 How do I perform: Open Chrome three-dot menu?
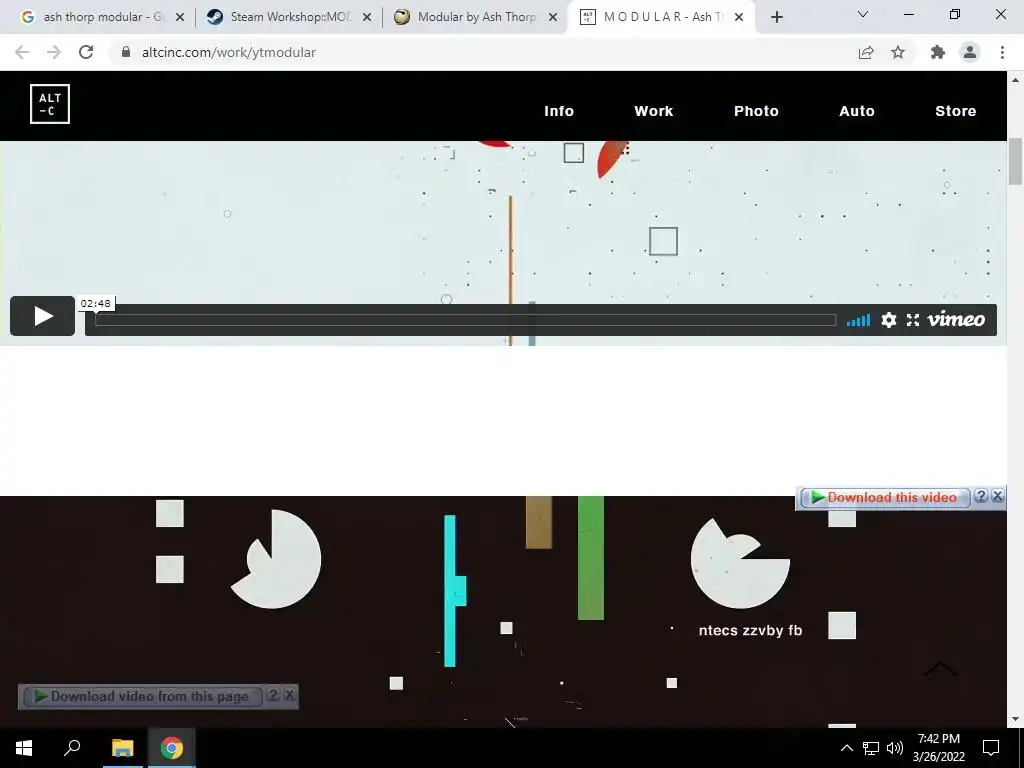click(1002, 52)
